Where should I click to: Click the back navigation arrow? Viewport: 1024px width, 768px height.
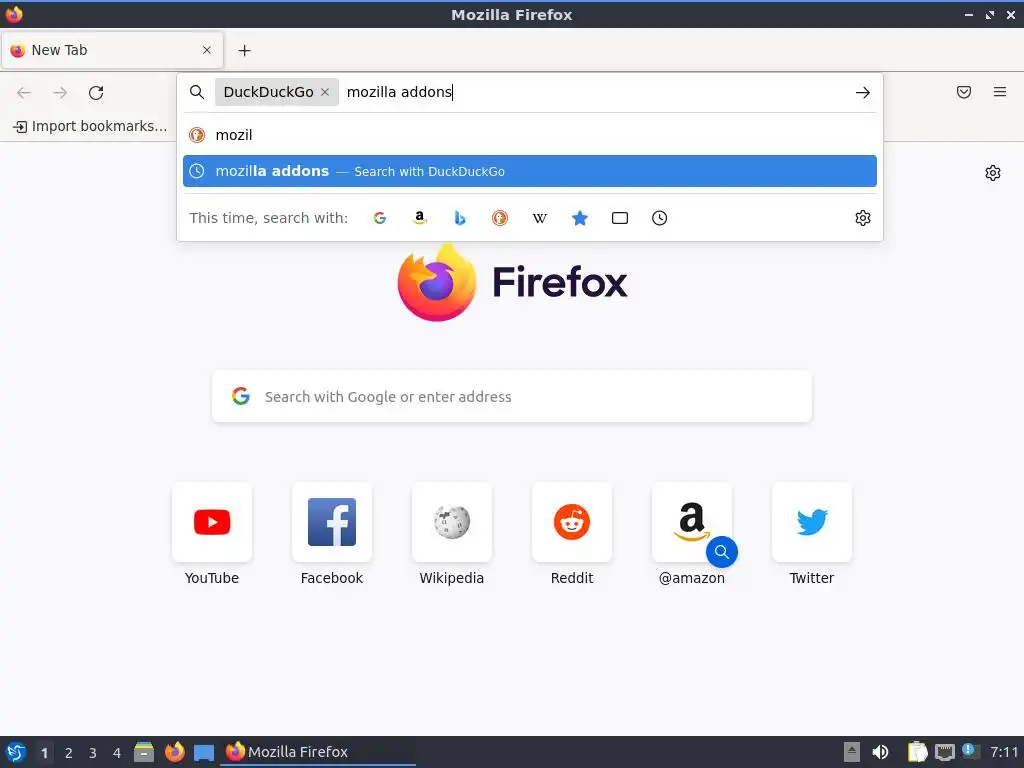click(x=24, y=93)
